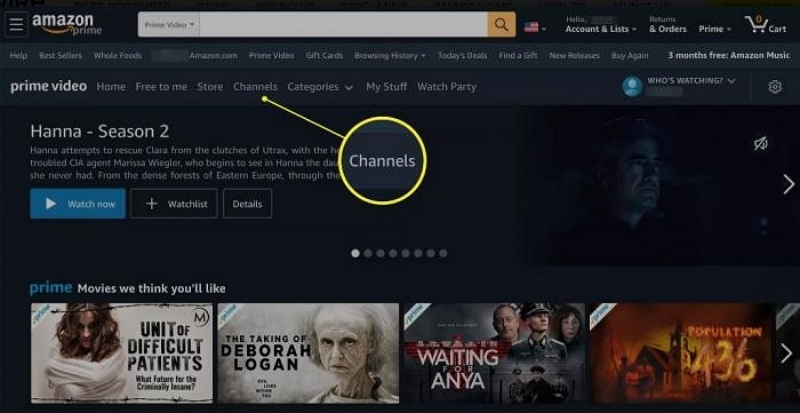
Task: Go to My Stuff tab
Action: [386, 87]
